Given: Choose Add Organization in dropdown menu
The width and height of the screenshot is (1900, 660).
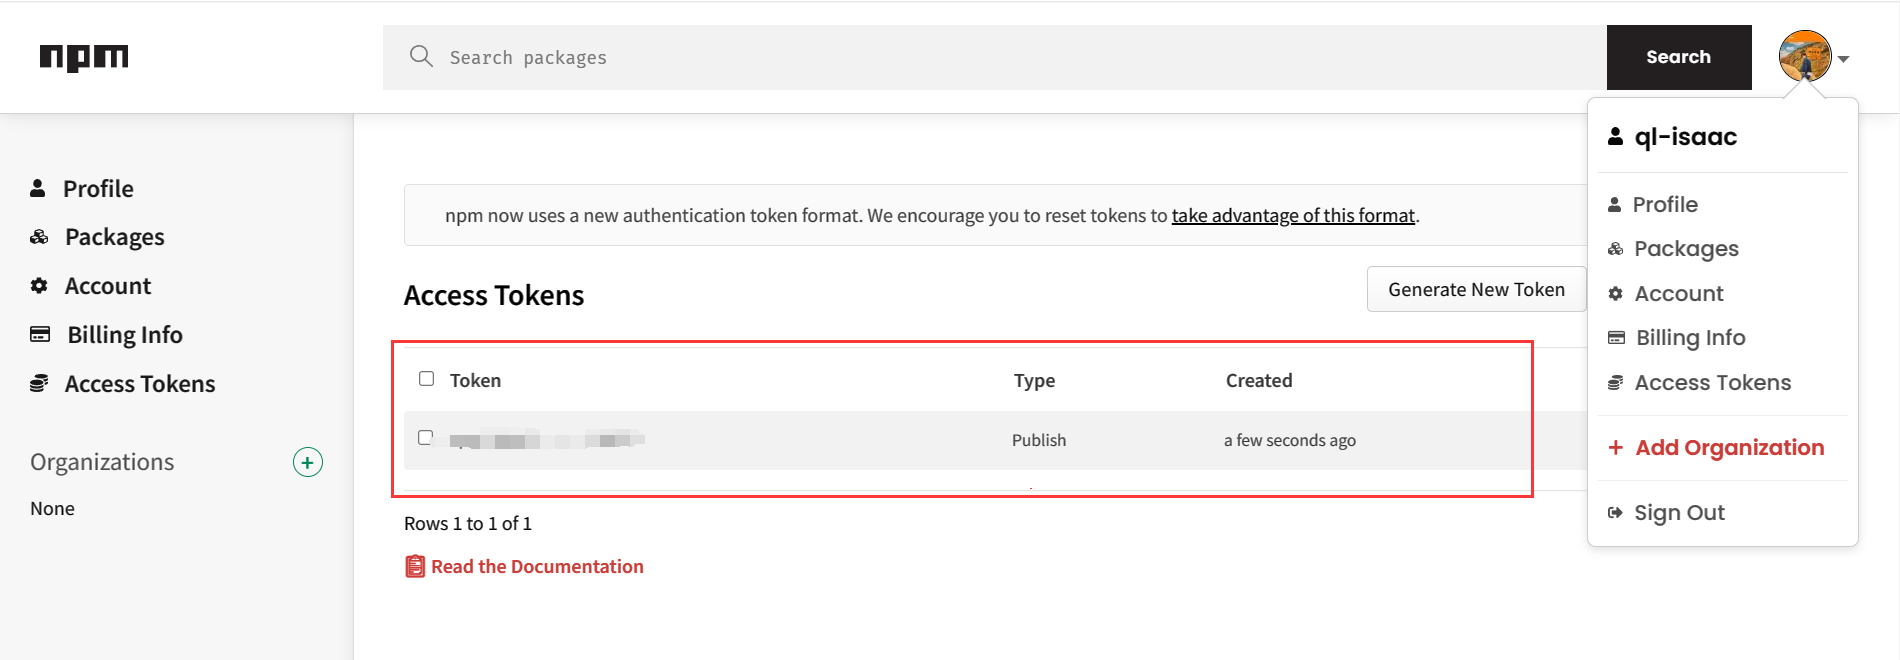Looking at the screenshot, I should tap(1730, 447).
